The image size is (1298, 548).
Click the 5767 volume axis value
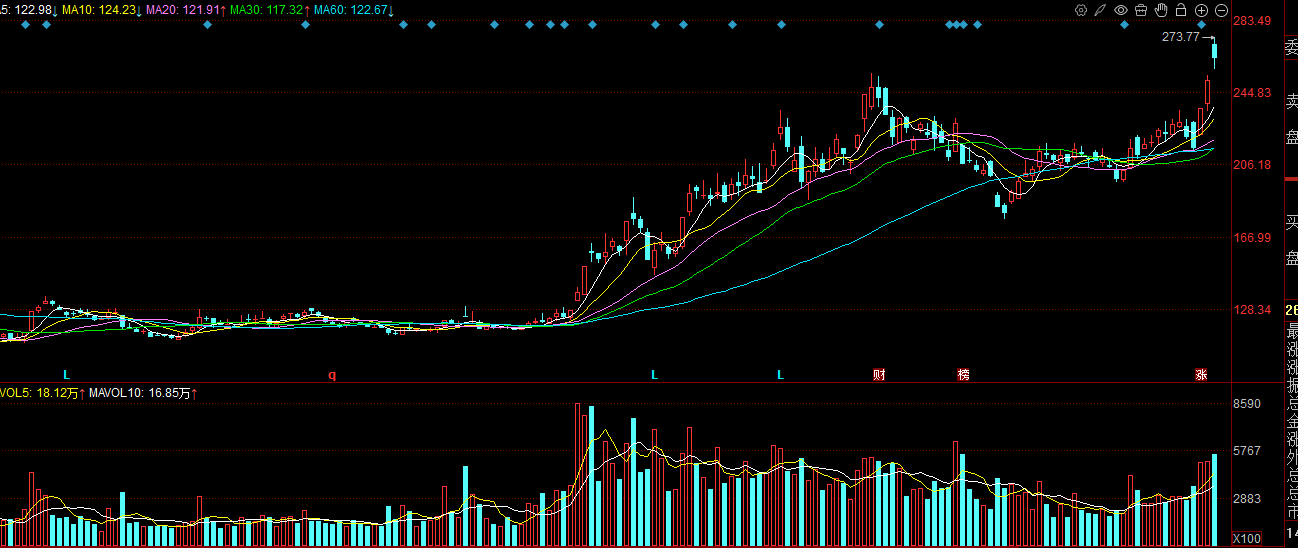tap(1247, 451)
